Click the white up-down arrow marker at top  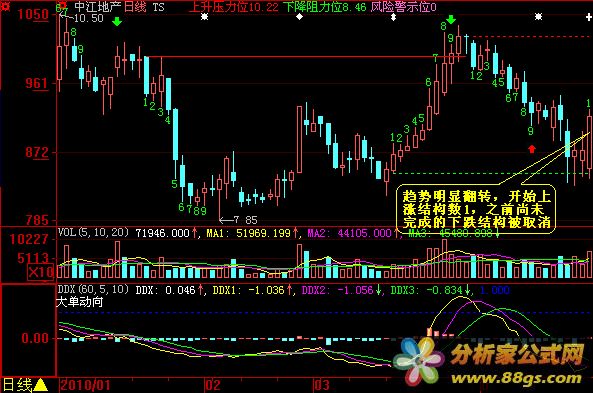(393, 17)
